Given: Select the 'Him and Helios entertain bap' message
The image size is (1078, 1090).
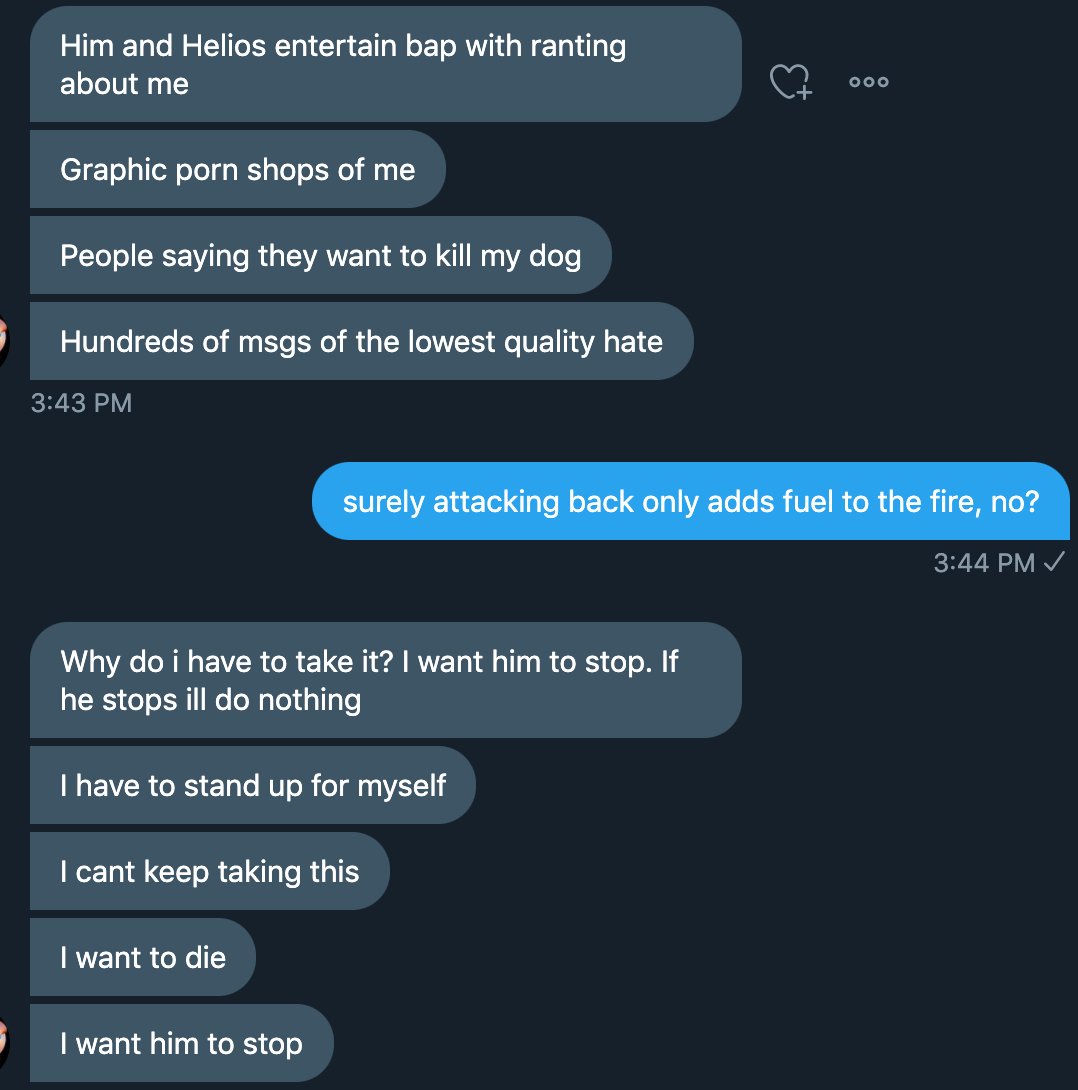Looking at the screenshot, I should (x=385, y=65).
